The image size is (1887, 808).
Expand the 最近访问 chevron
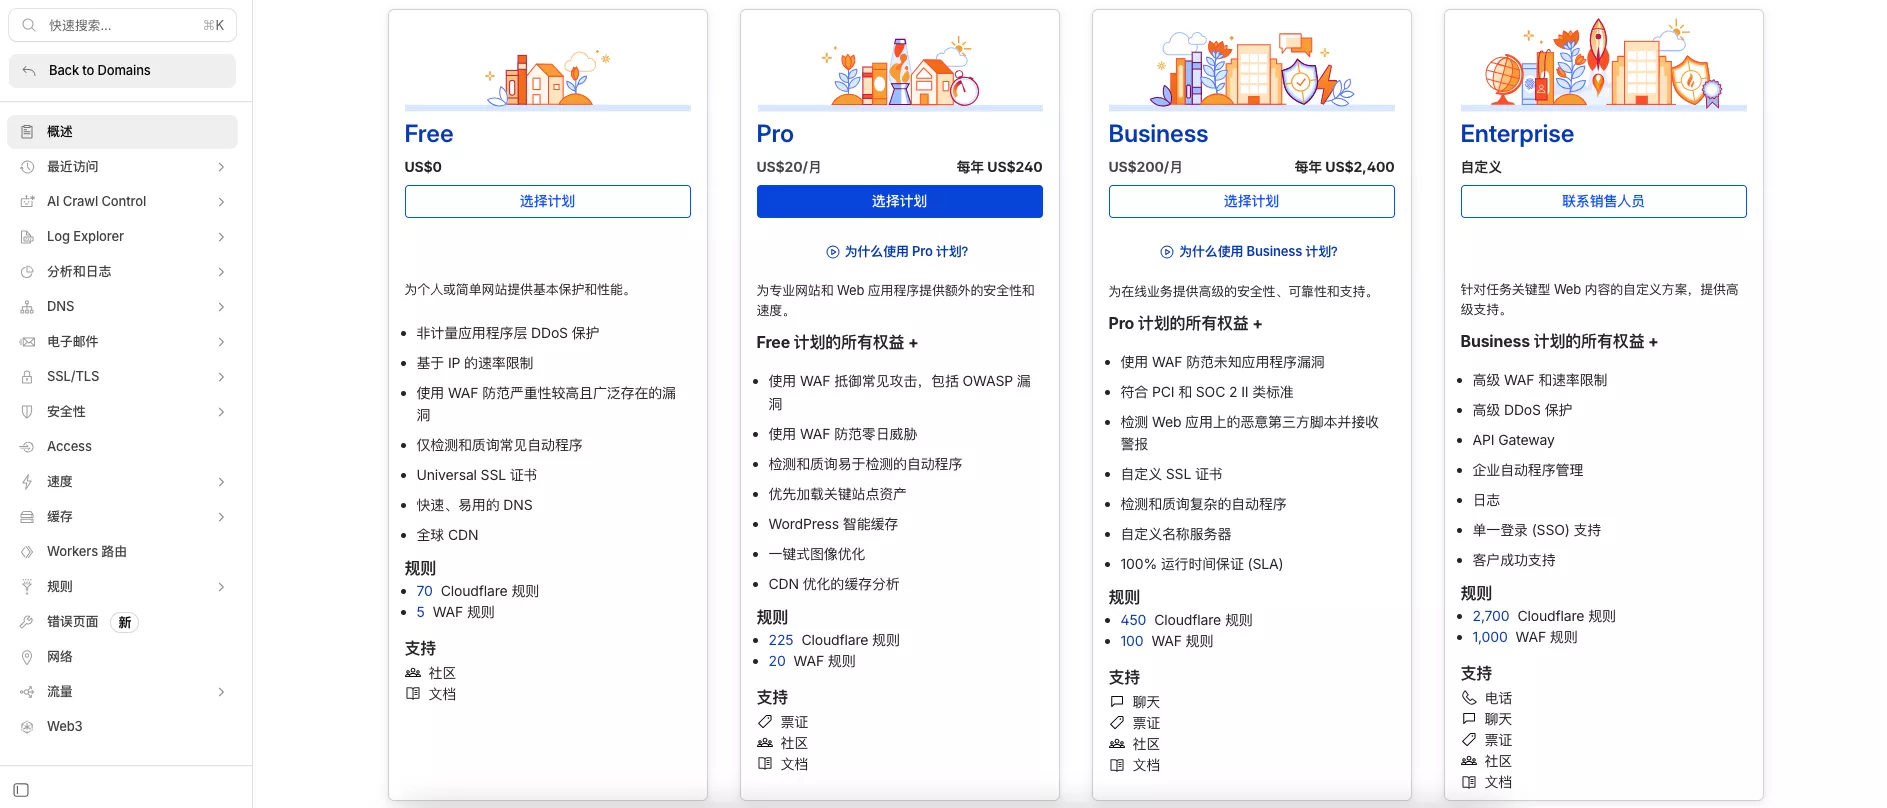[221, 167]
